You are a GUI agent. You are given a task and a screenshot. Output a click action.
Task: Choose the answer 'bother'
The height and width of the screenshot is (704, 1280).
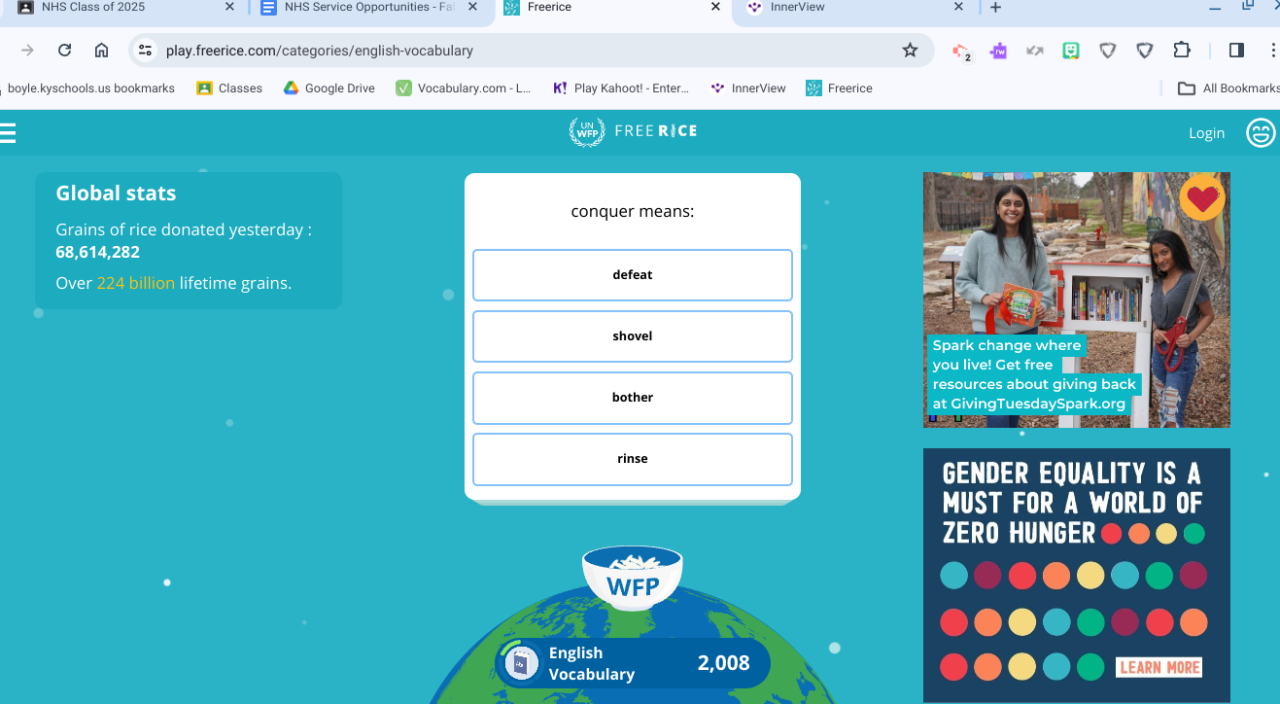pyautogui.click(x=632, y=398)
